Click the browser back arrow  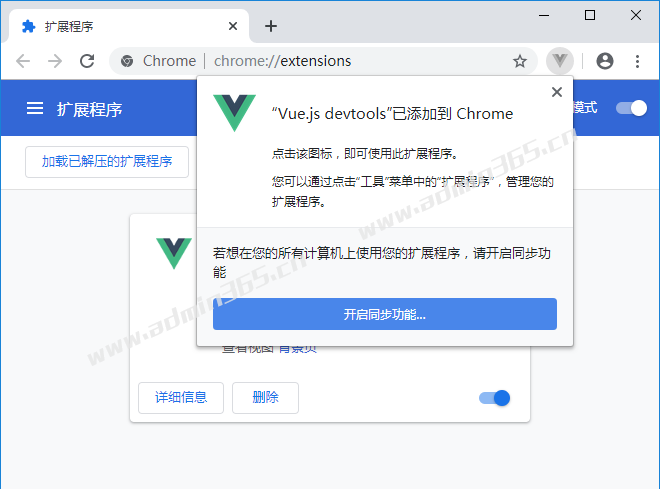23,61
